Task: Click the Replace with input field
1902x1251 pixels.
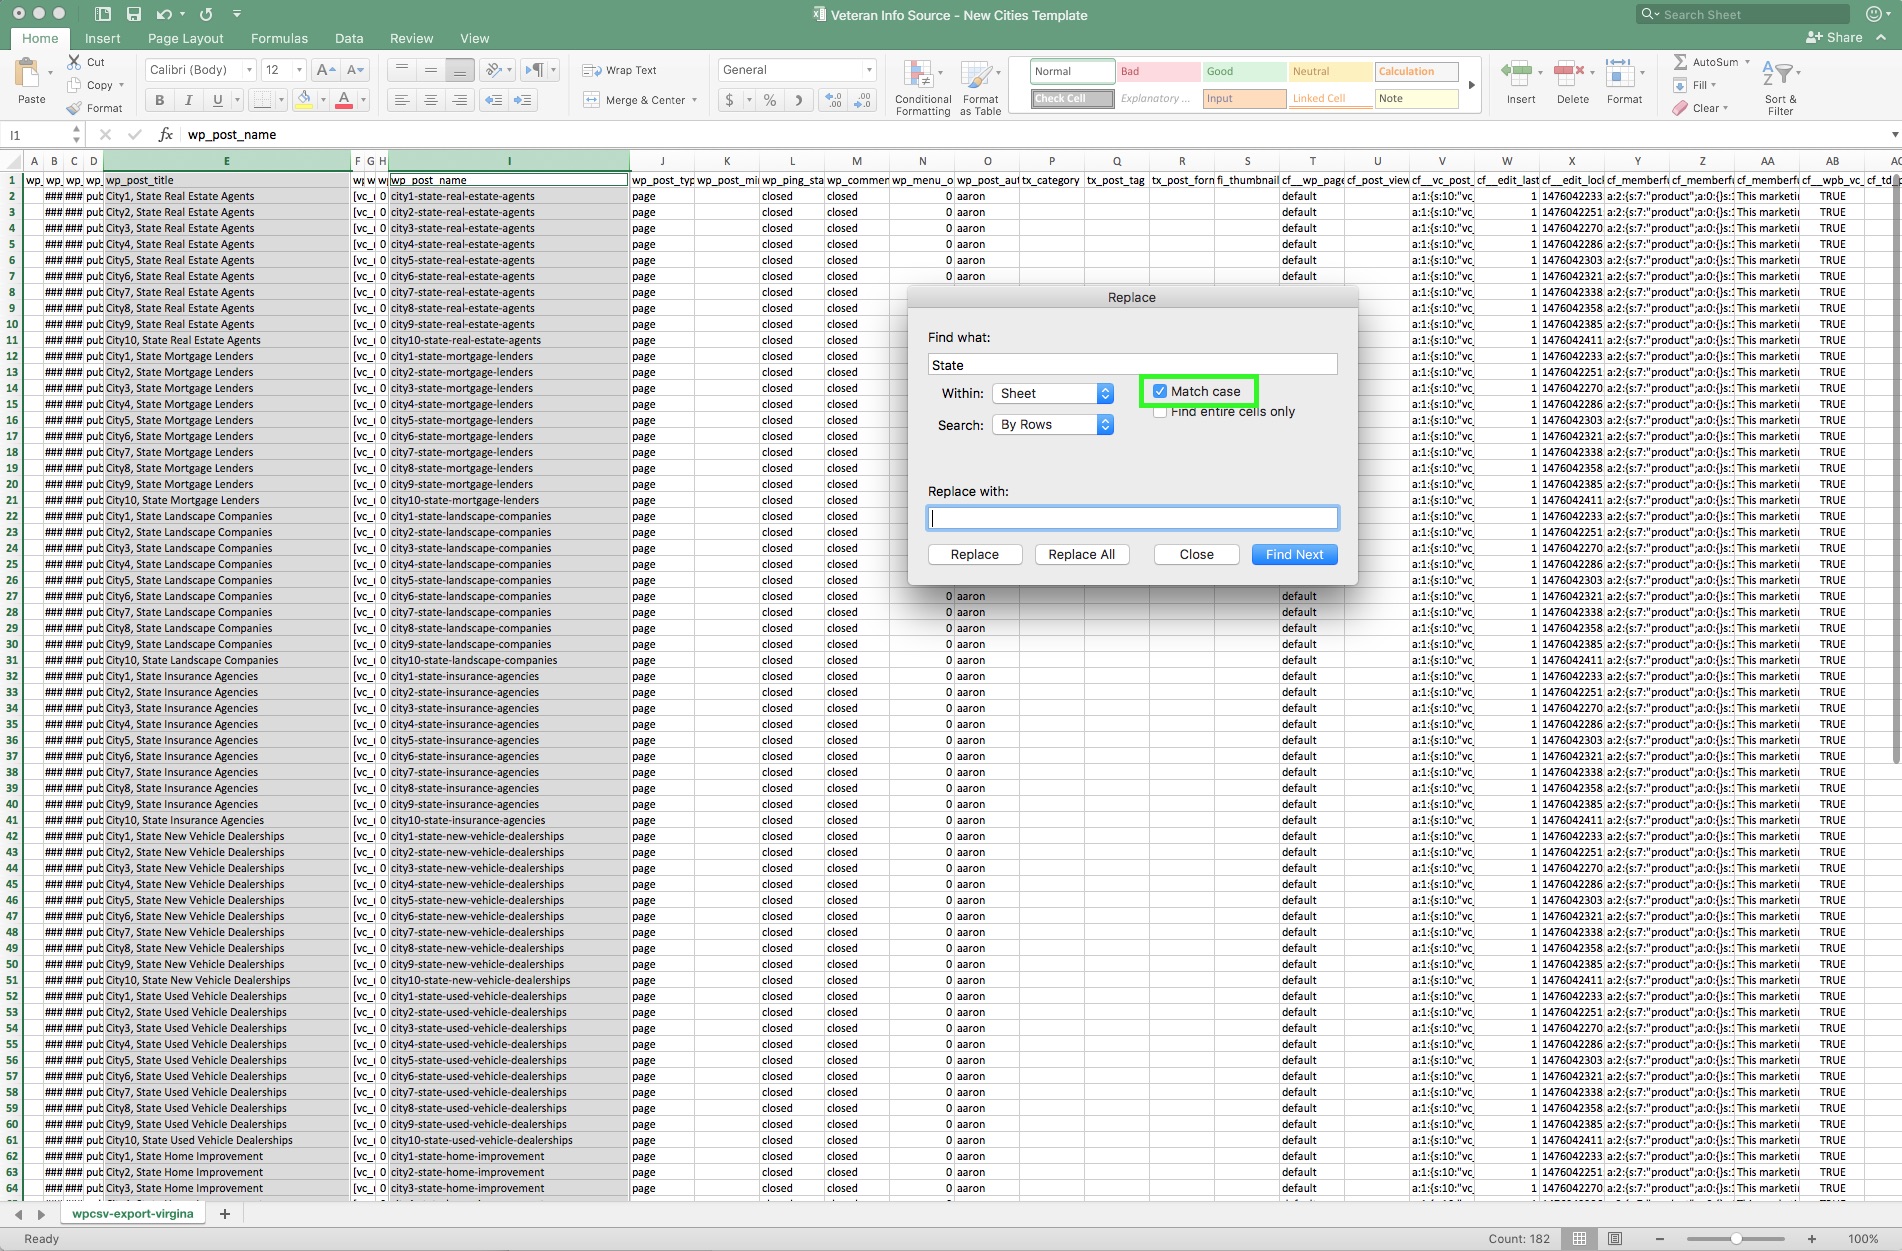Action: tap(1132, 518)
